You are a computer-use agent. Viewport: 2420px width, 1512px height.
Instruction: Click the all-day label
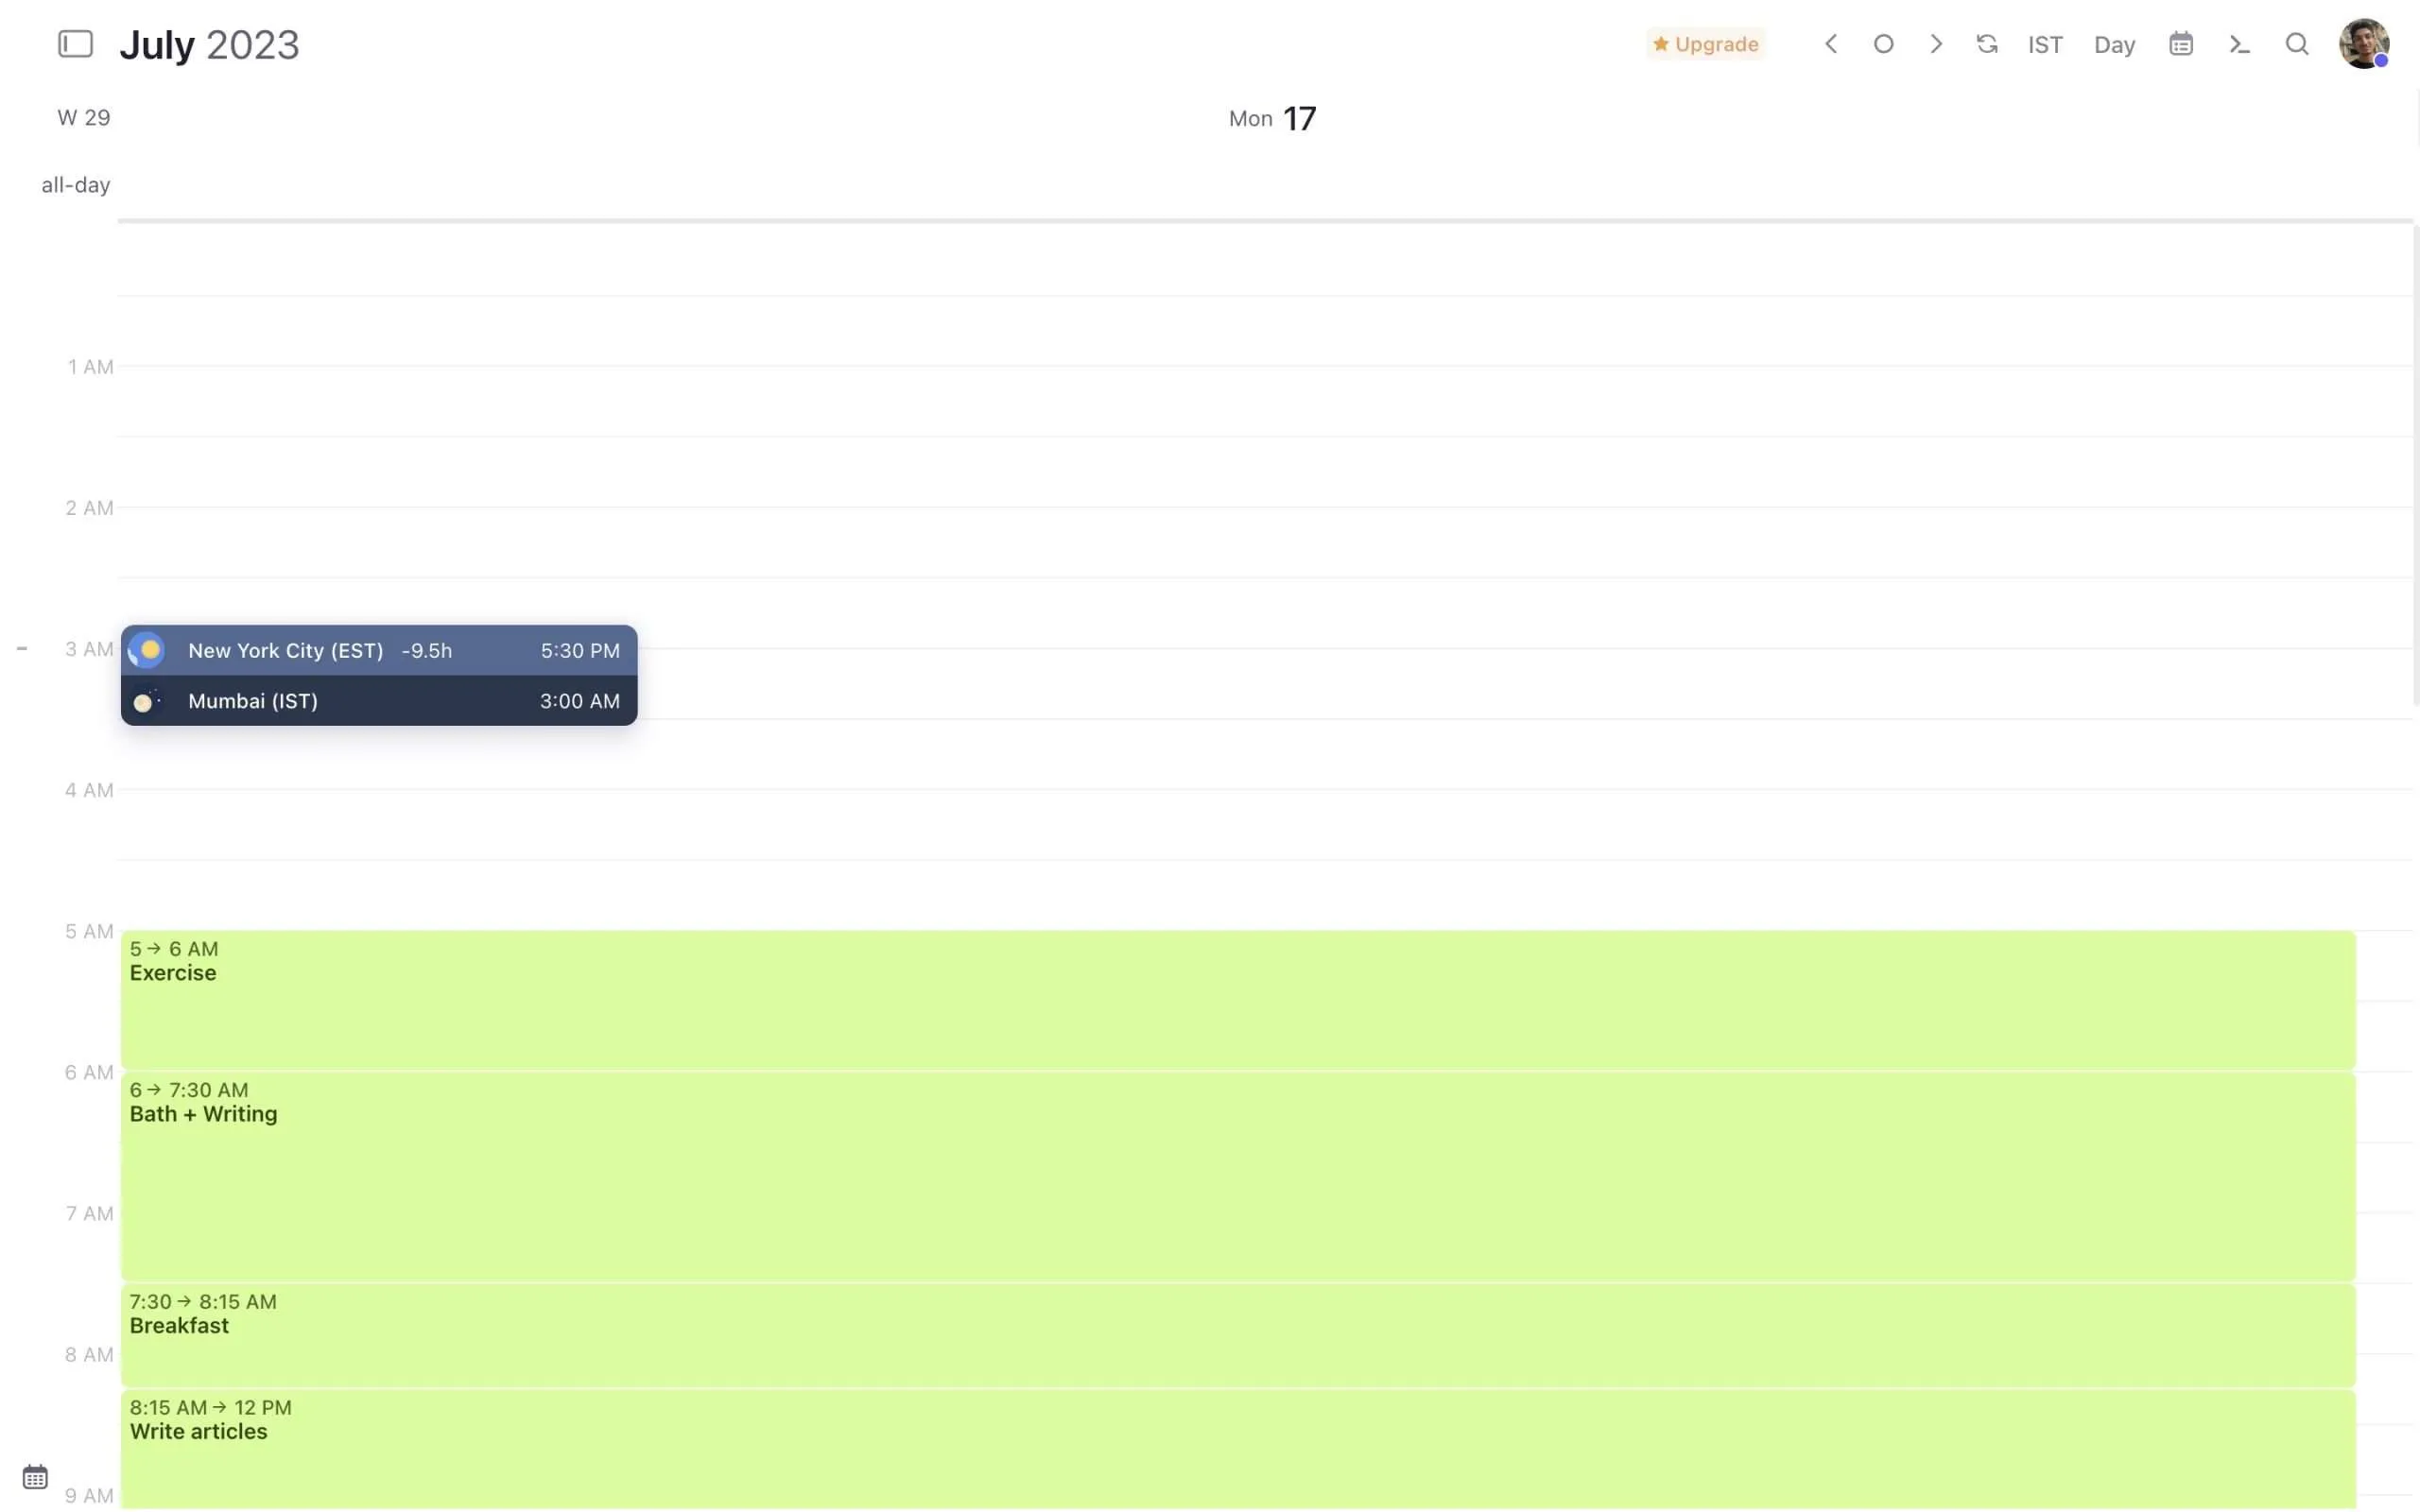76,185
